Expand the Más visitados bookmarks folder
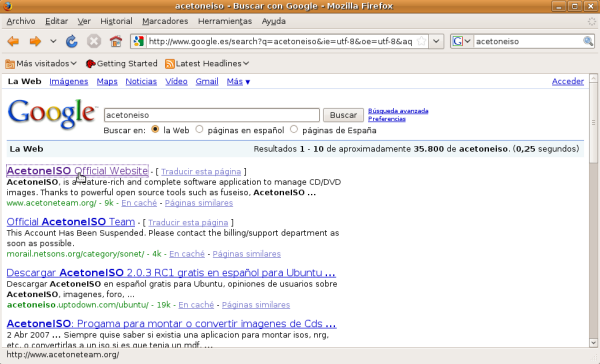This screenshot has height=364, width=600. click(41, 64)
